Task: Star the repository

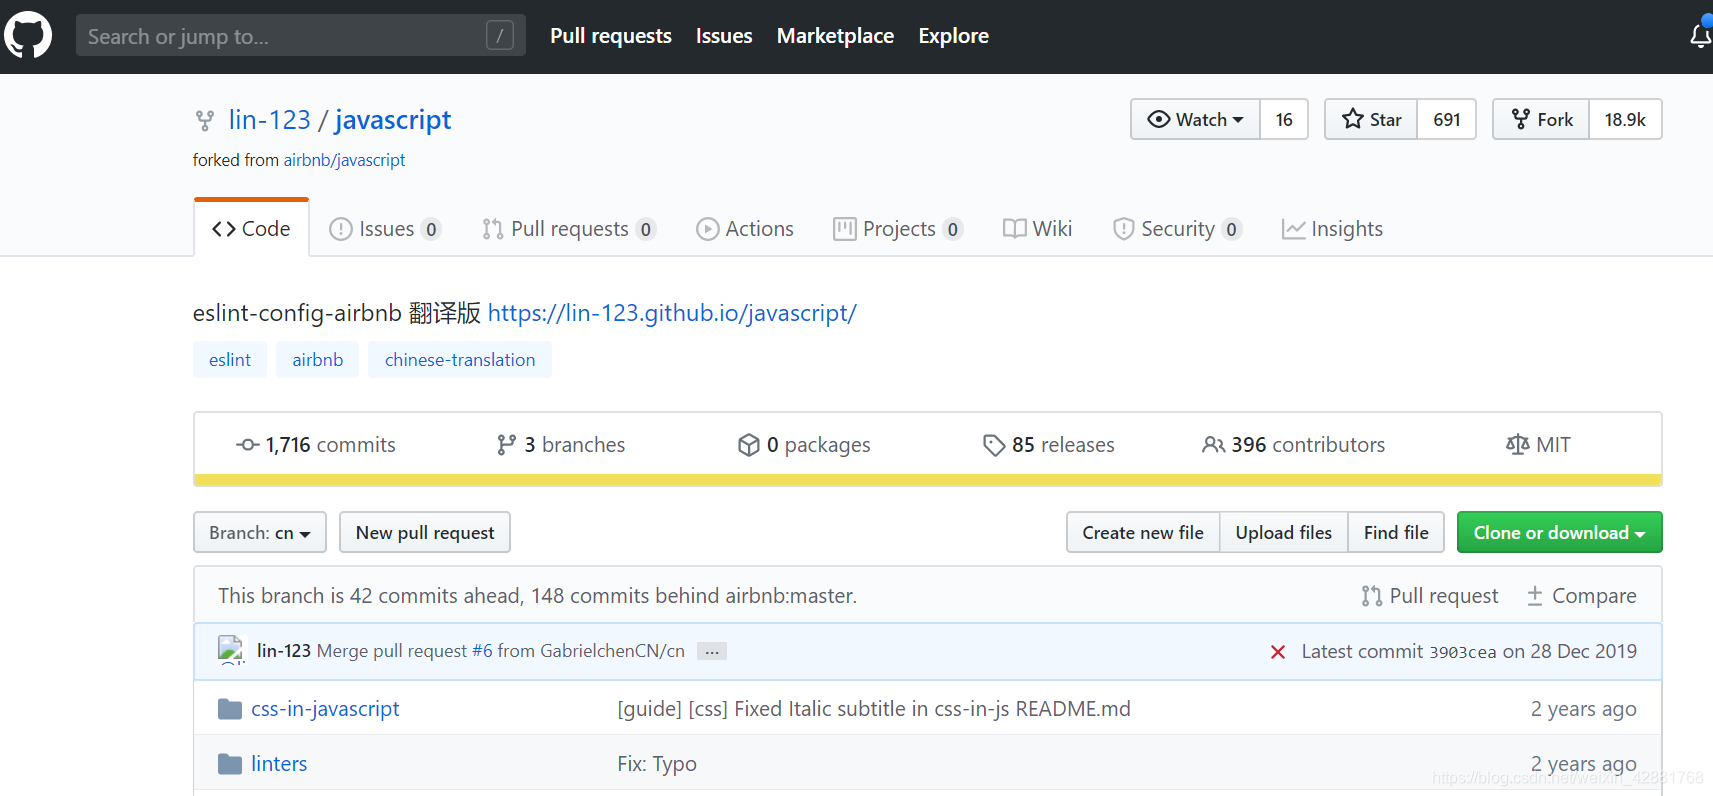Action: [1371, 119]
